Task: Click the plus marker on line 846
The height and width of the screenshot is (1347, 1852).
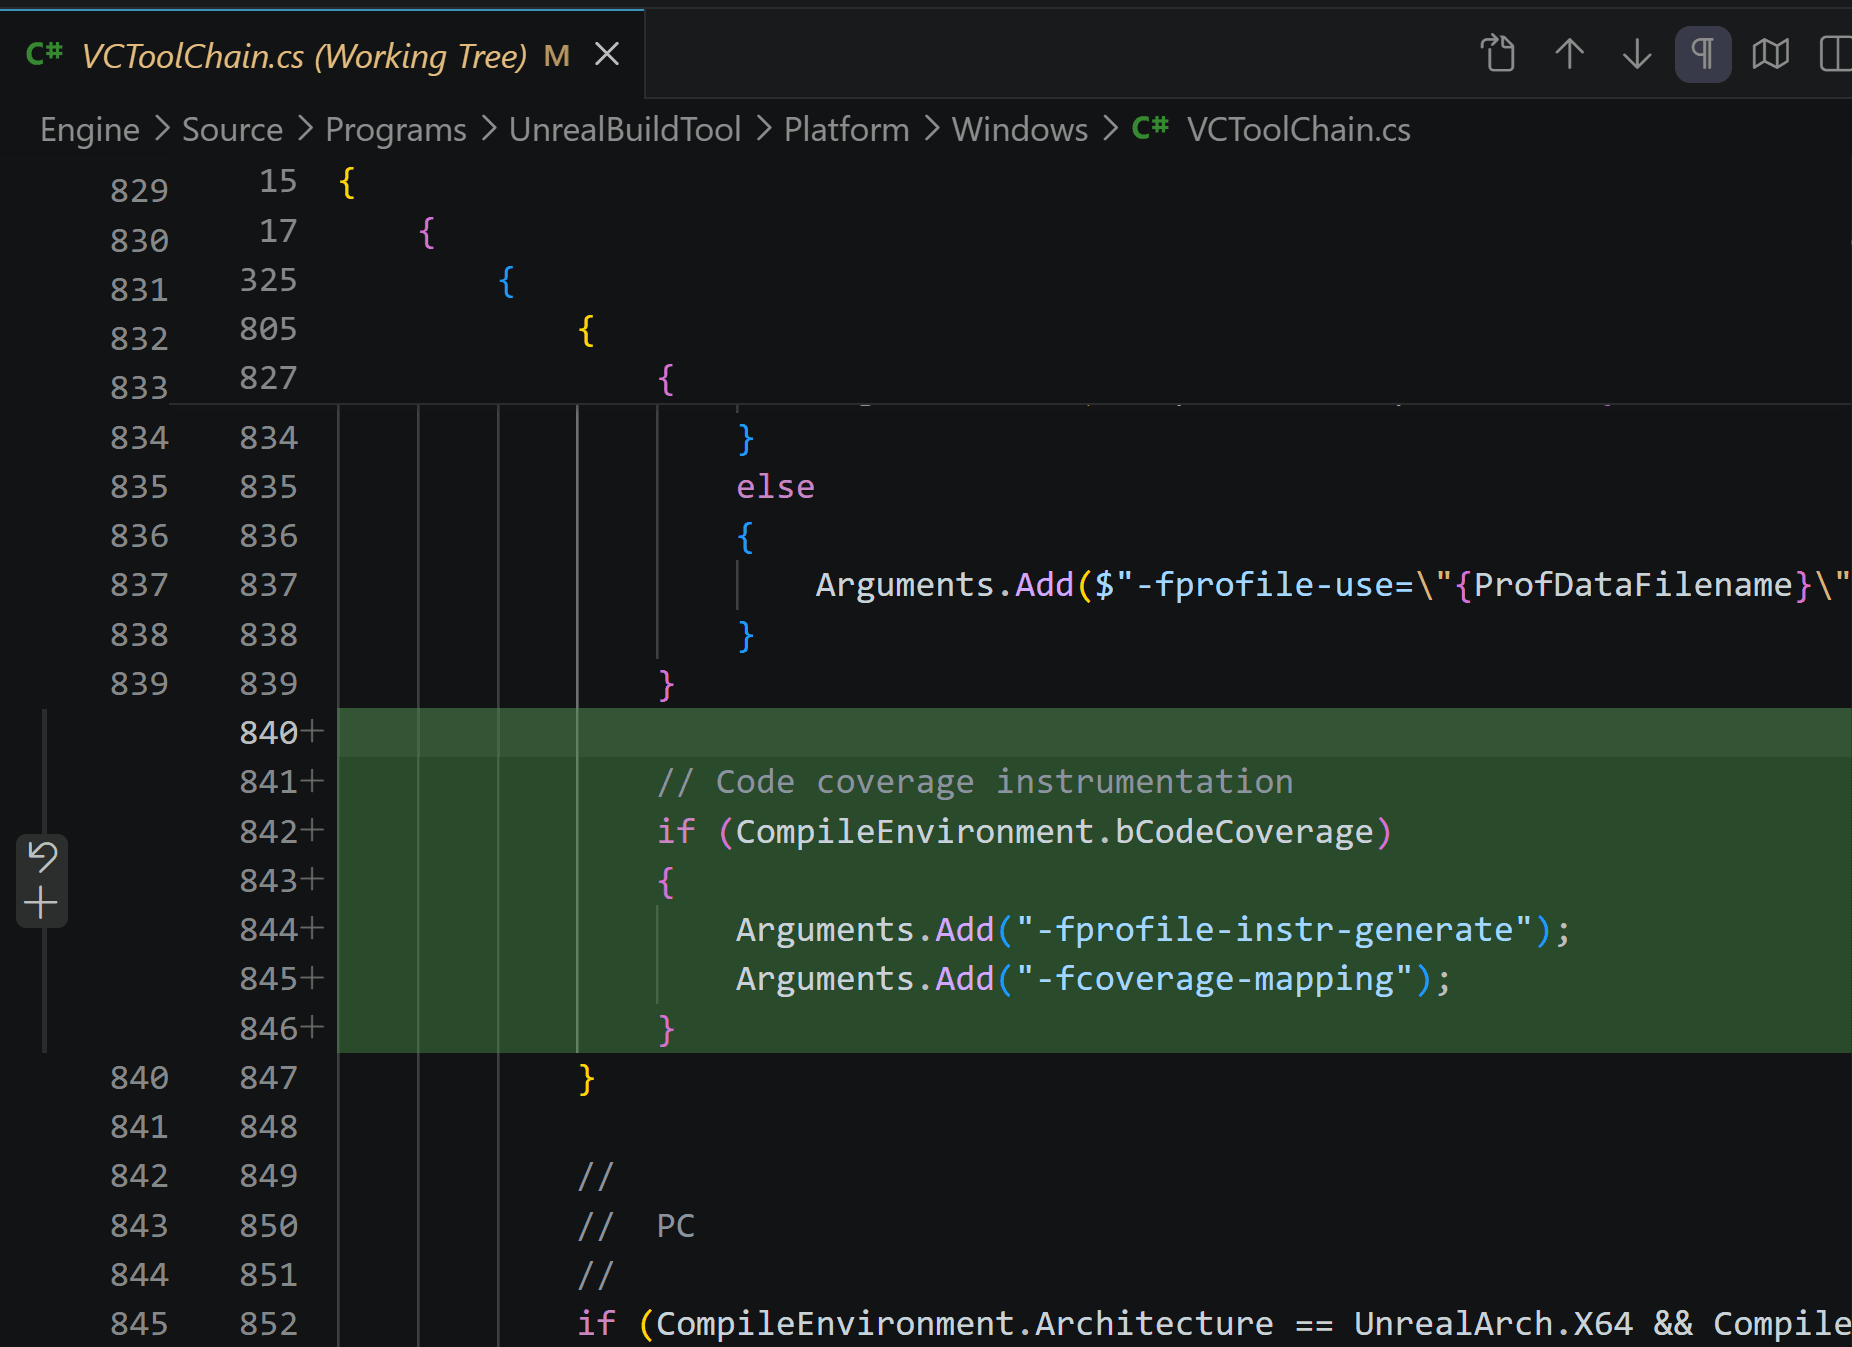Action: pos(313,1027)
